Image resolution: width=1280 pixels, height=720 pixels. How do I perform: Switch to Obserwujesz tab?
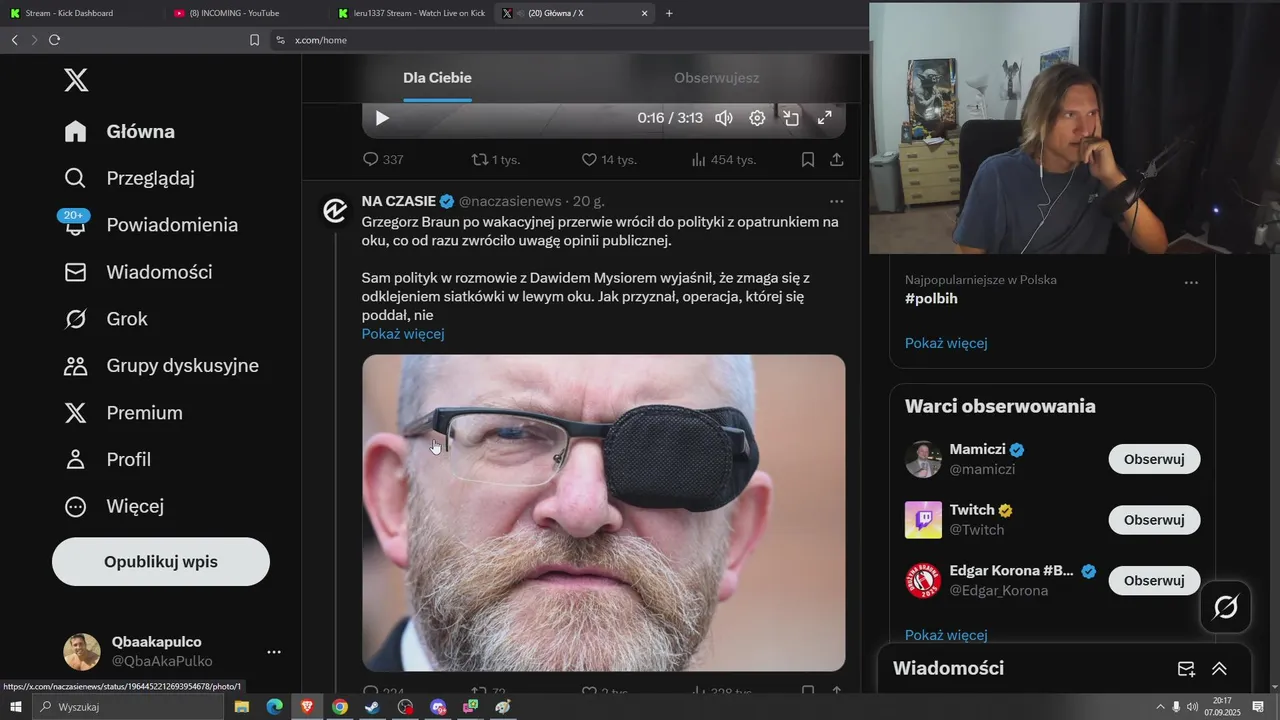(716, 78)
